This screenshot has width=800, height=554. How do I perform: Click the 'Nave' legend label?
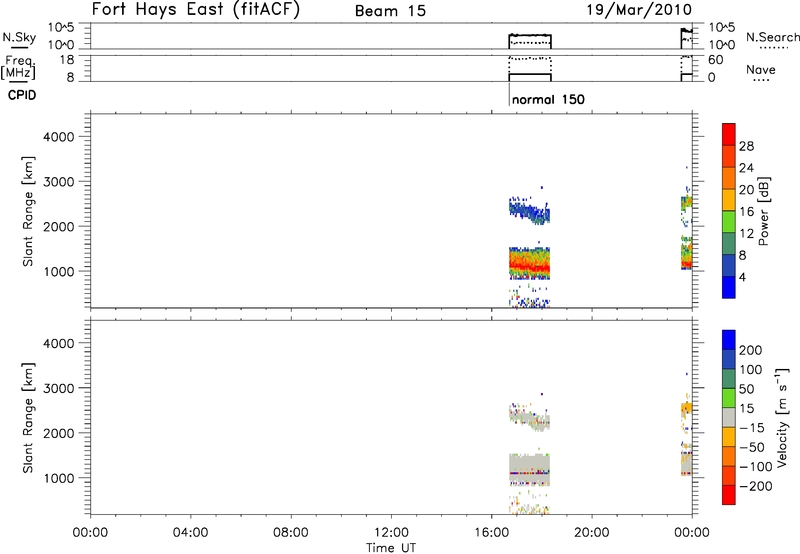[x=761, y=70]
